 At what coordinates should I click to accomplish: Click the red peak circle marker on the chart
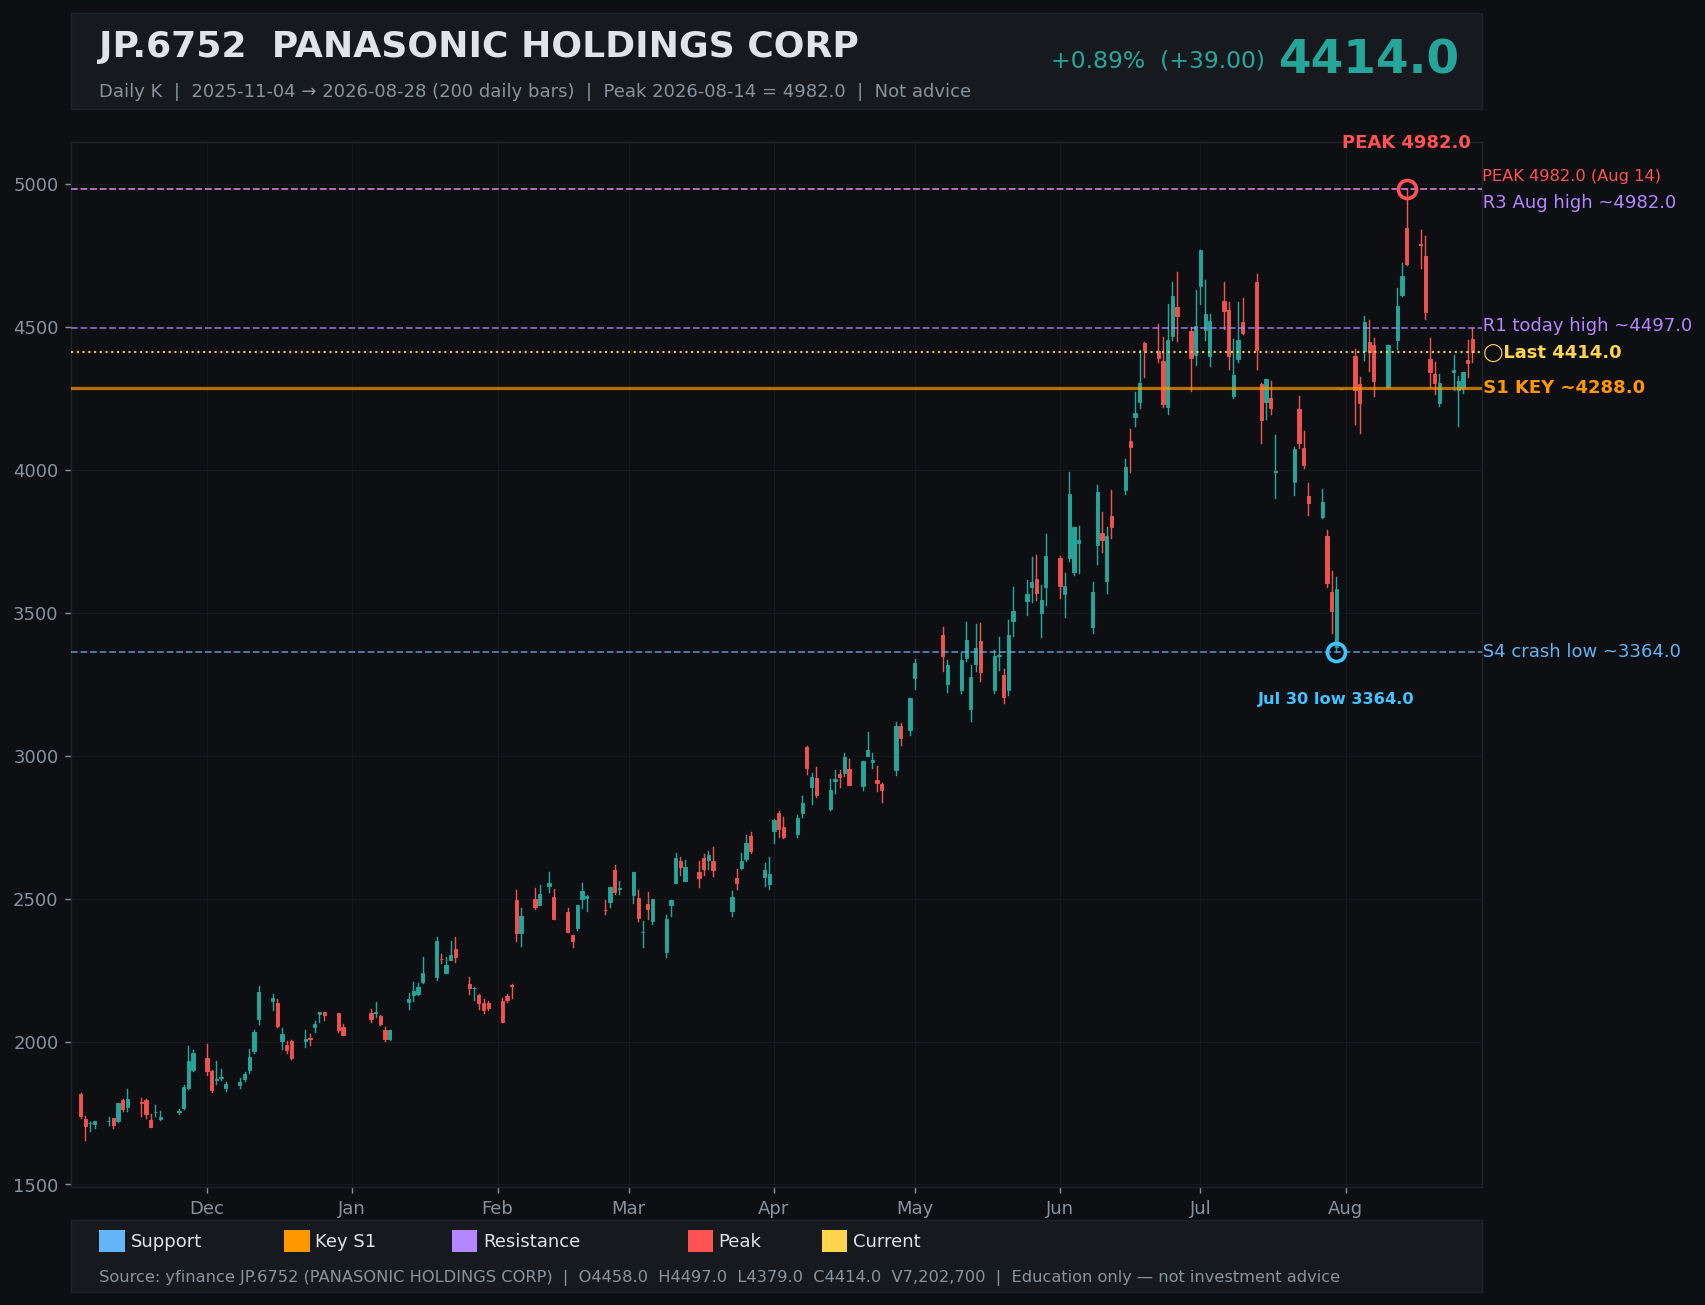click(x=1407, y=190)
